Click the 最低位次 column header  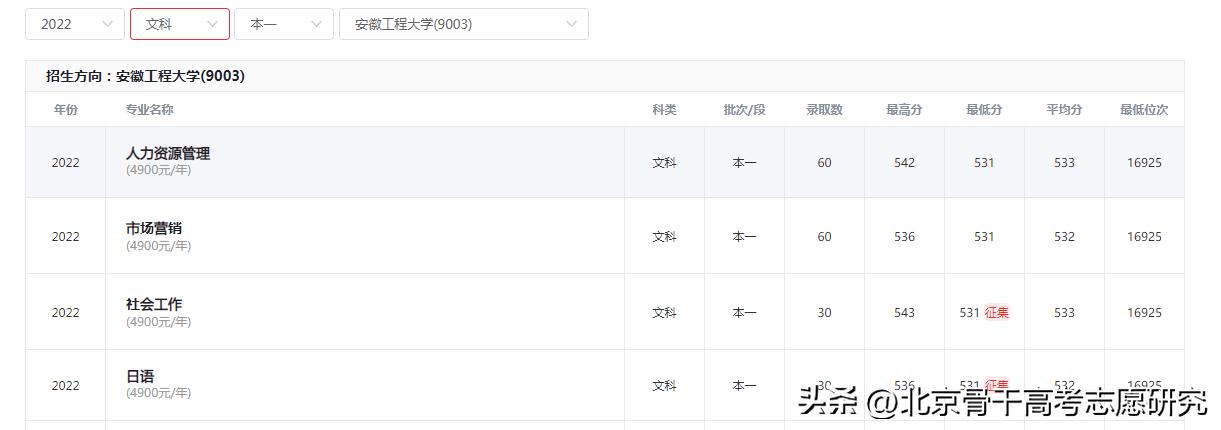(1144, 110)
